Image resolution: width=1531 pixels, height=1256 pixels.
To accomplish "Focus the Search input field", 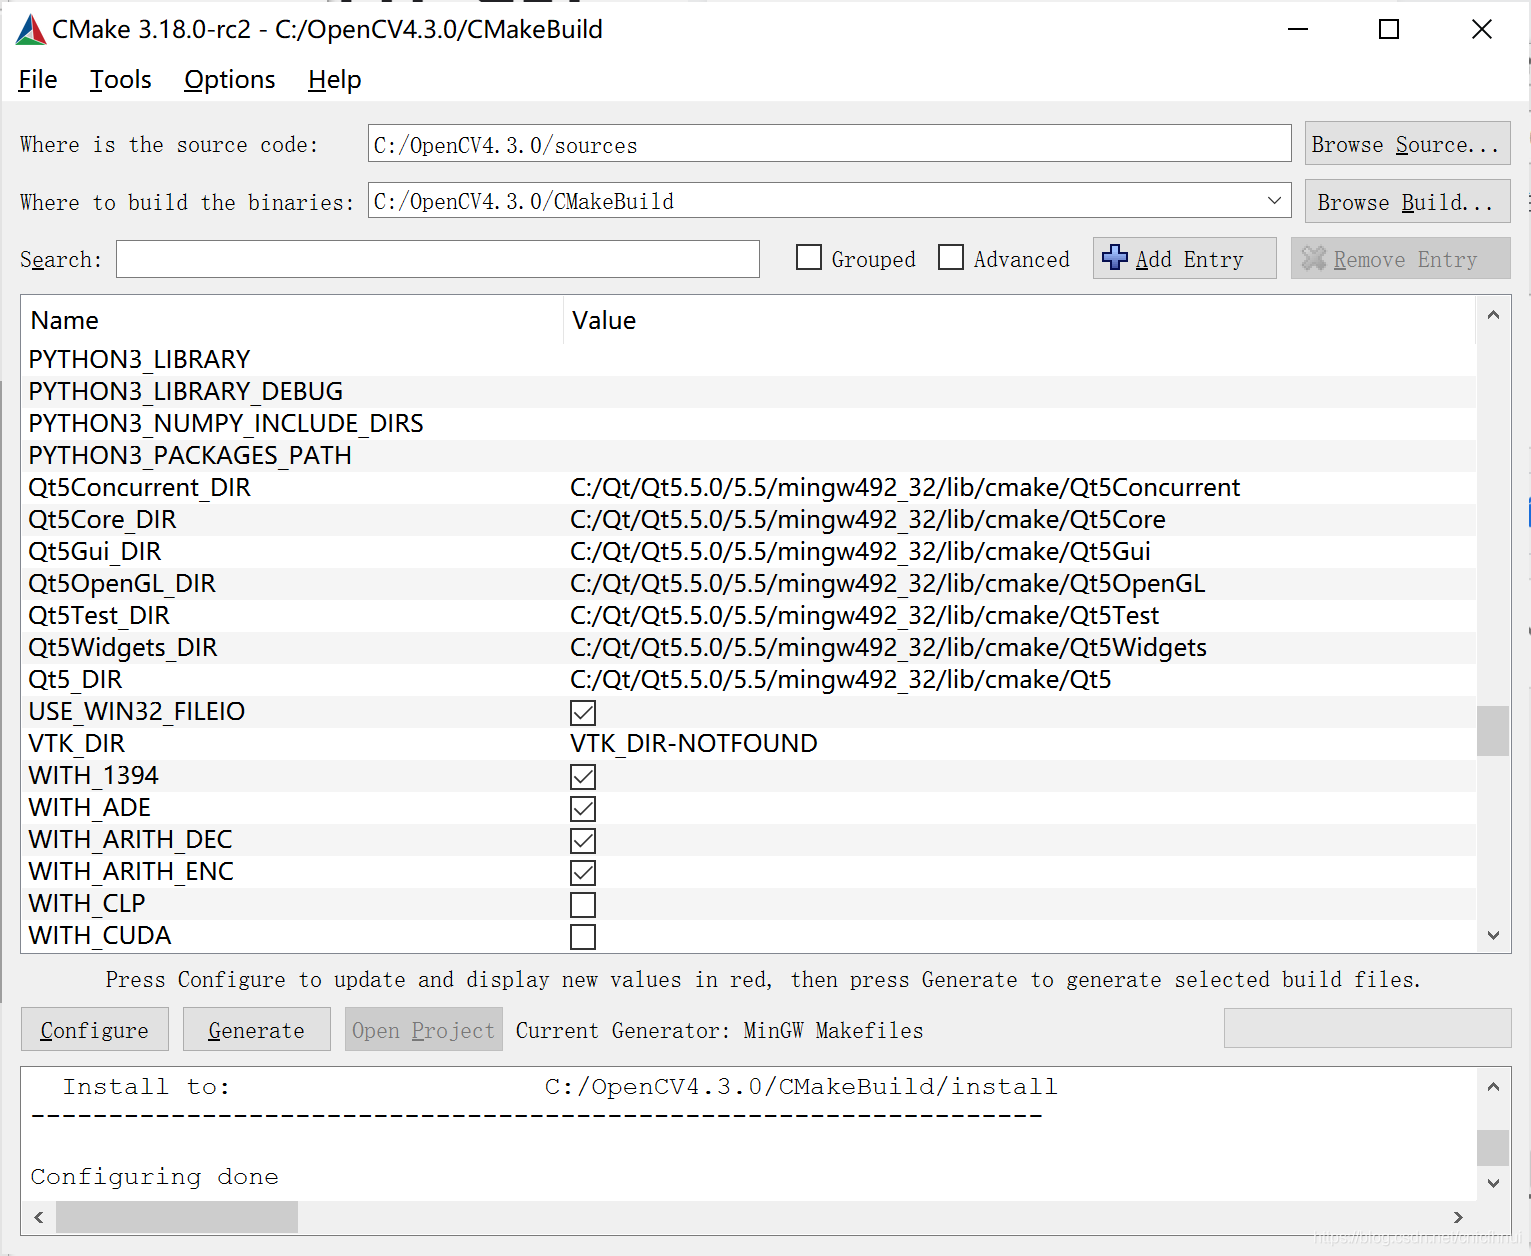I will pyautogui.click(x=438, y=259).
